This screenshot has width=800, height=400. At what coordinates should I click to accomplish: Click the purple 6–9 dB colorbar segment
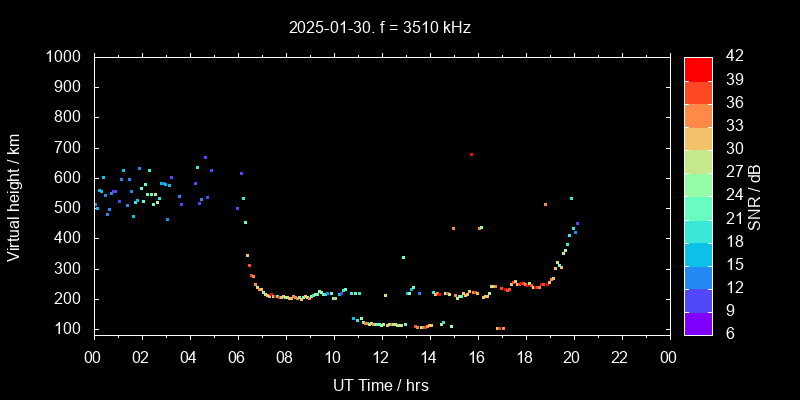tap(698, 322)
